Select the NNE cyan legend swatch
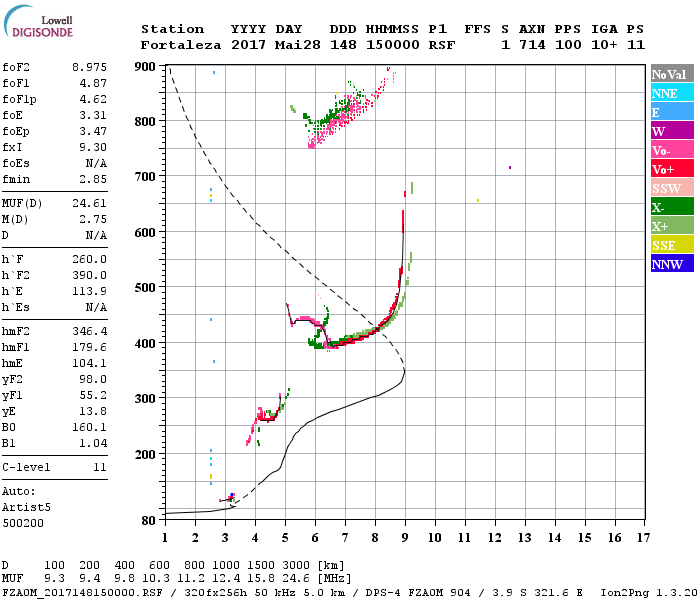This screenshot has height=600, width=700. [x=672, y=93]
